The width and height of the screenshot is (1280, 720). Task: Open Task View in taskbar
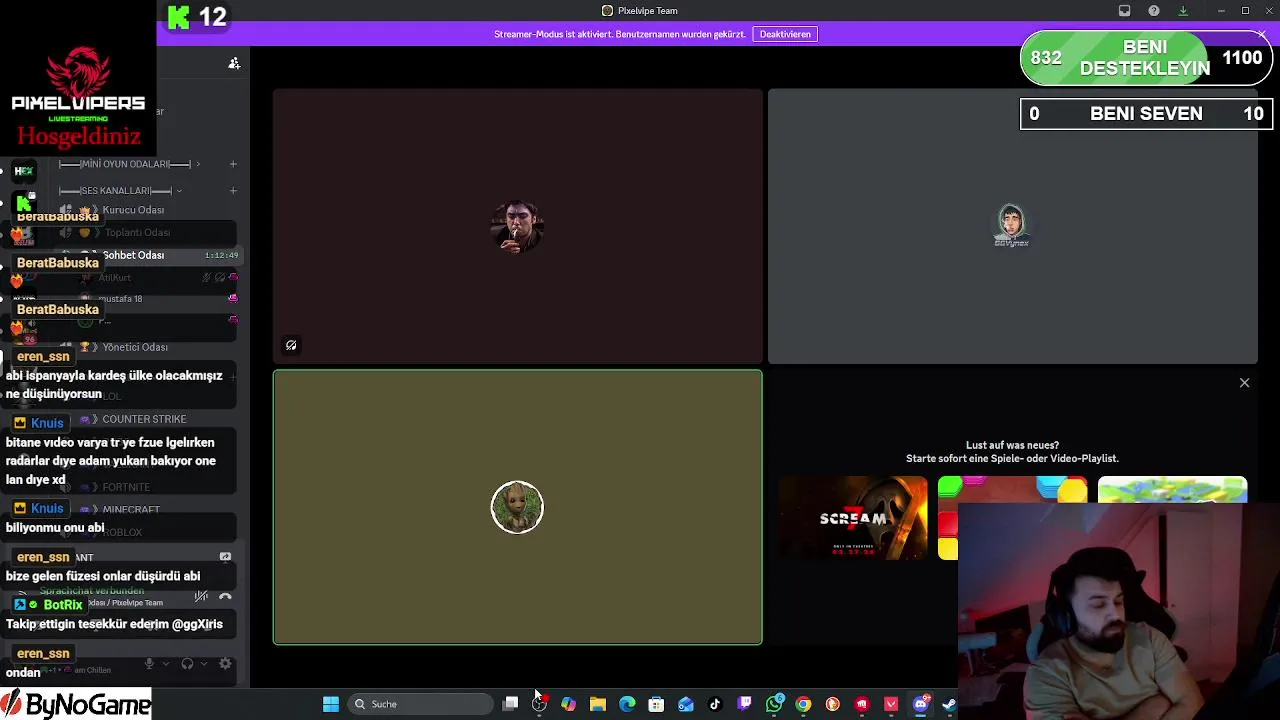510,704
